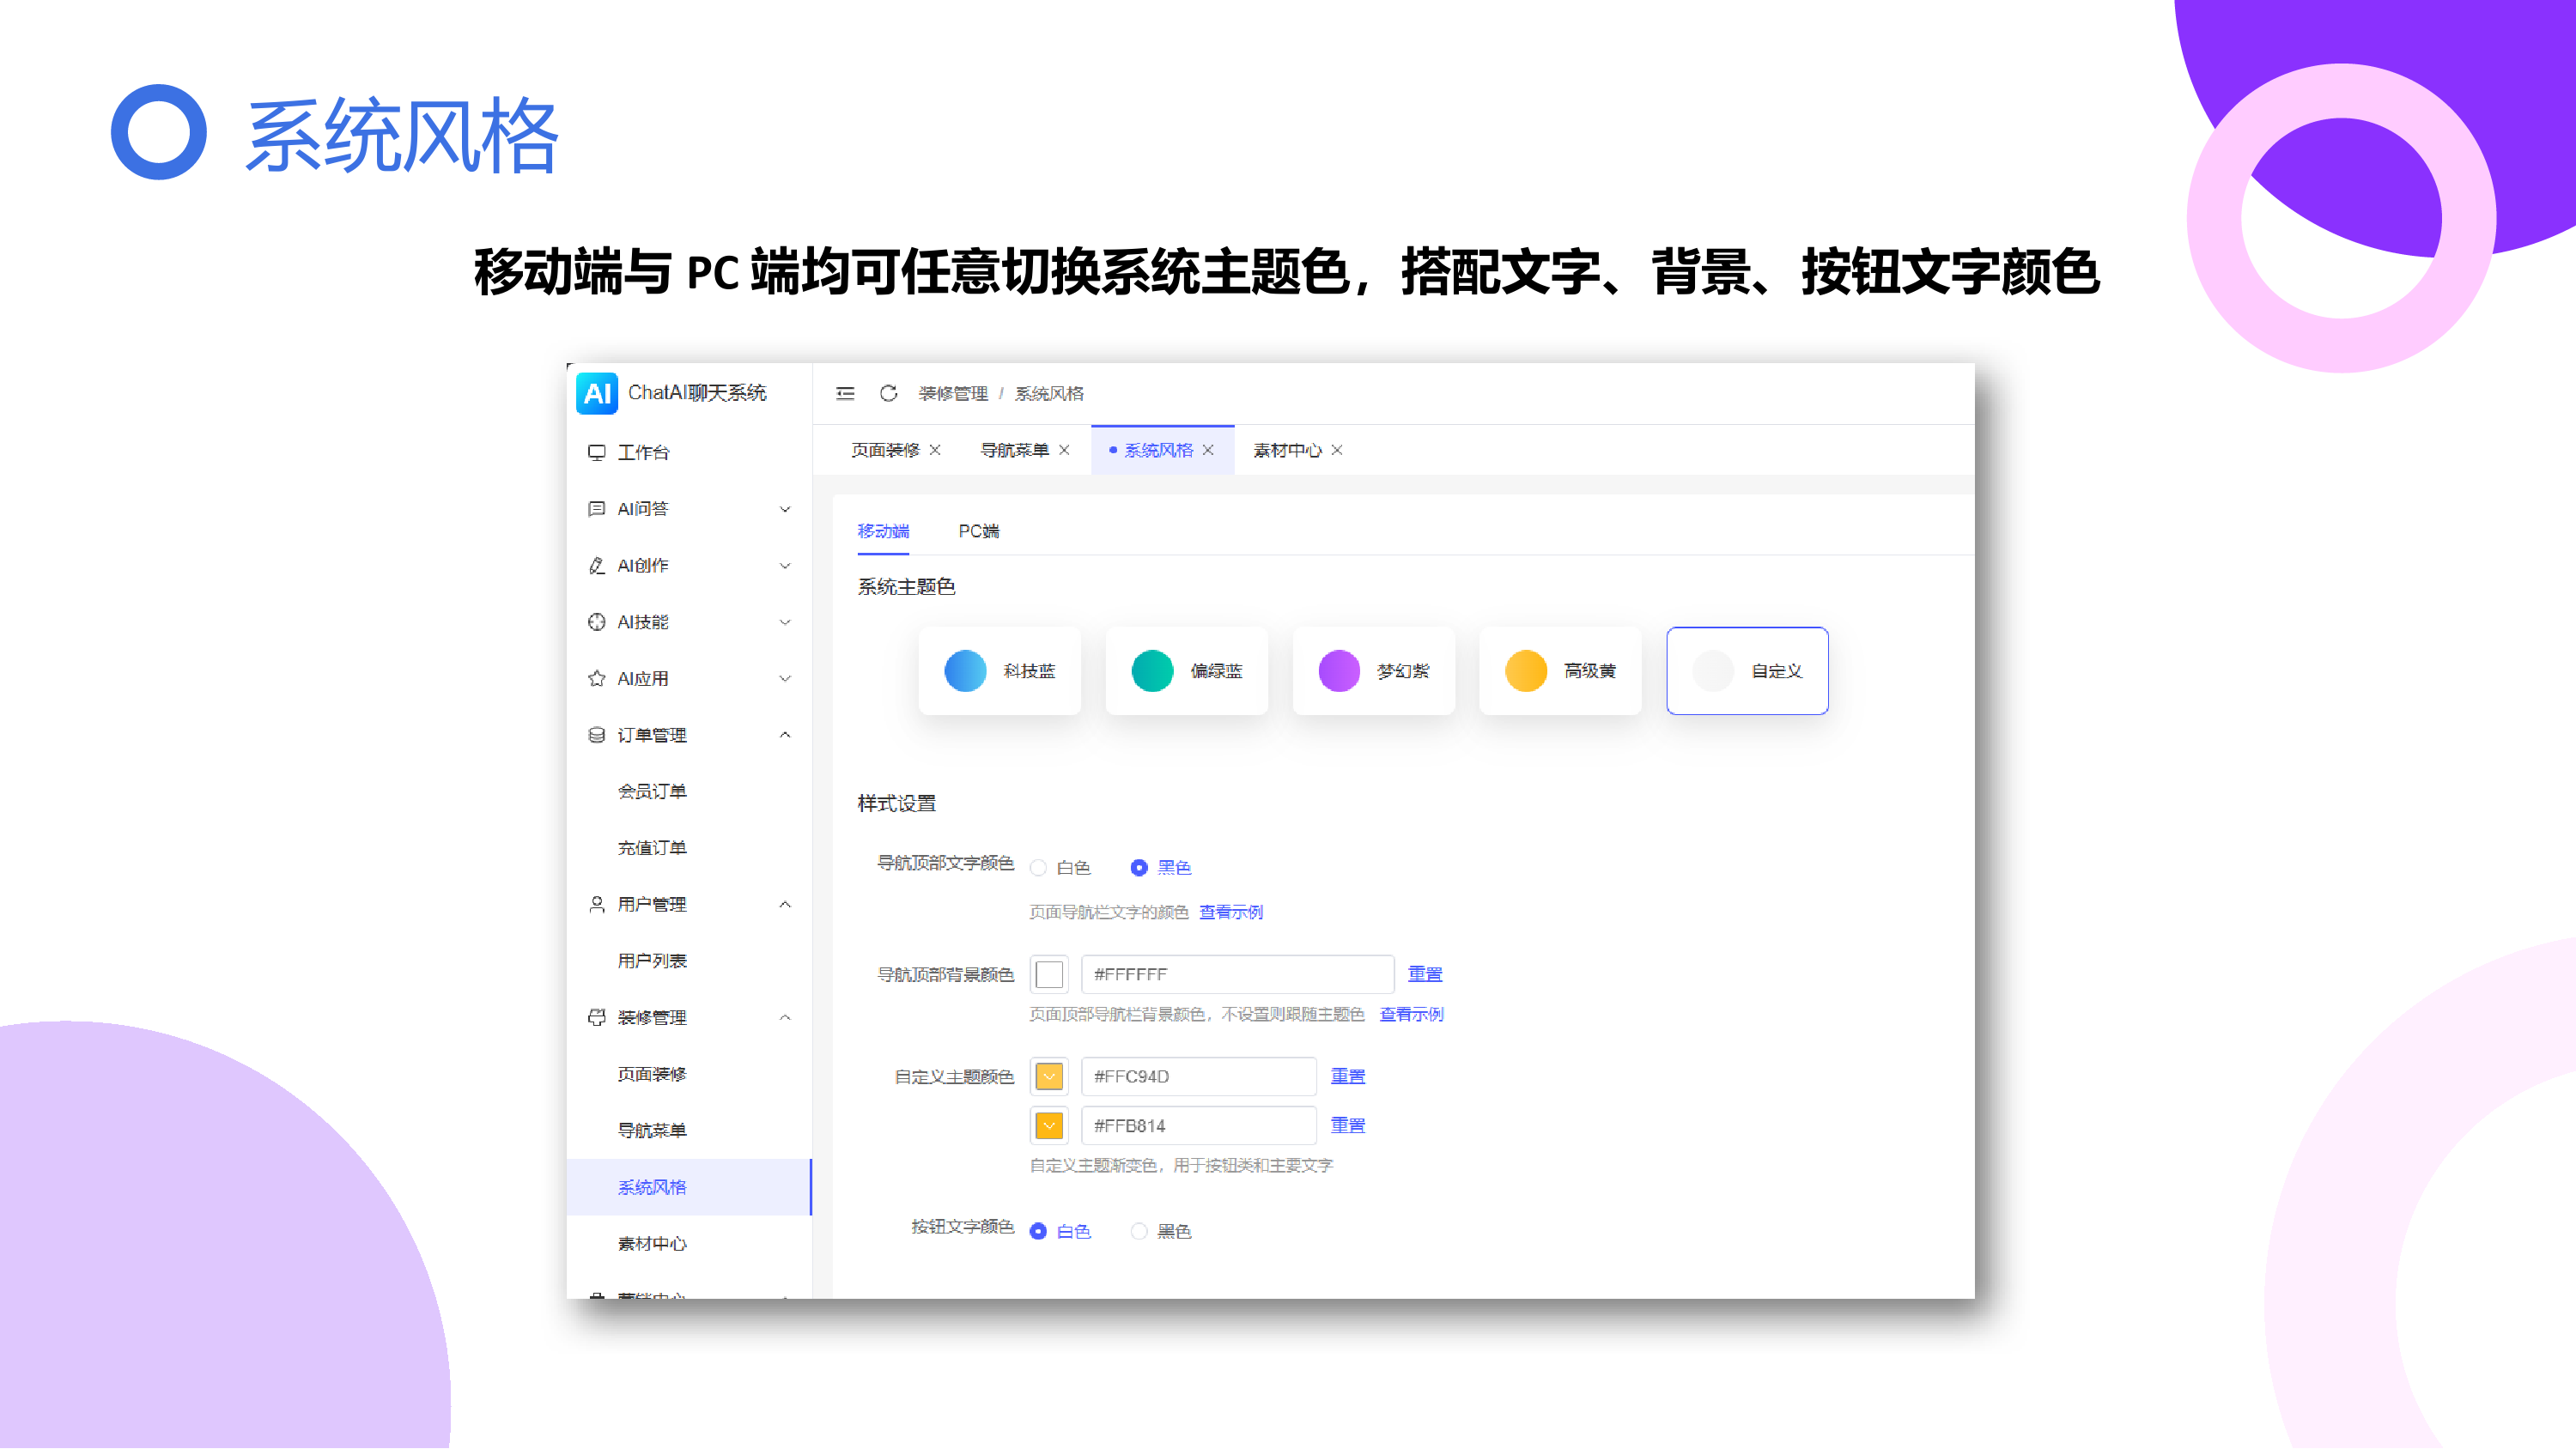2576x1449 pixels.
Task: Switch to the PC端 tab
Action: pos(978,531)
